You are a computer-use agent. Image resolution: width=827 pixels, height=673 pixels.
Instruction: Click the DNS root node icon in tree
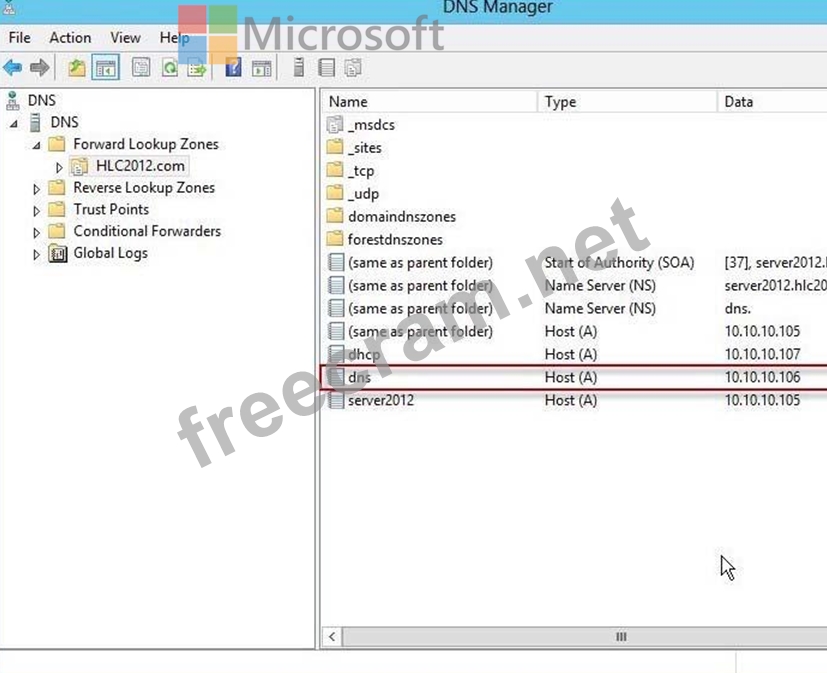point(12,100)
